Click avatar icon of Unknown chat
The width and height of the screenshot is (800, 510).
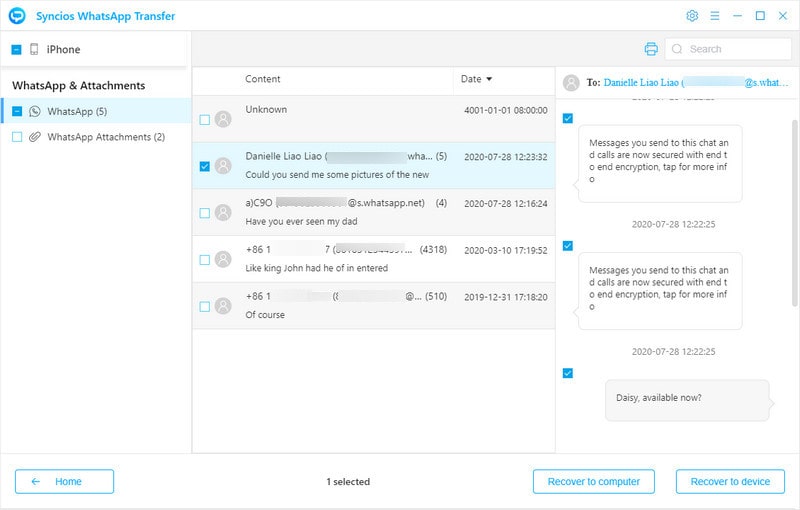click(223, 119)
